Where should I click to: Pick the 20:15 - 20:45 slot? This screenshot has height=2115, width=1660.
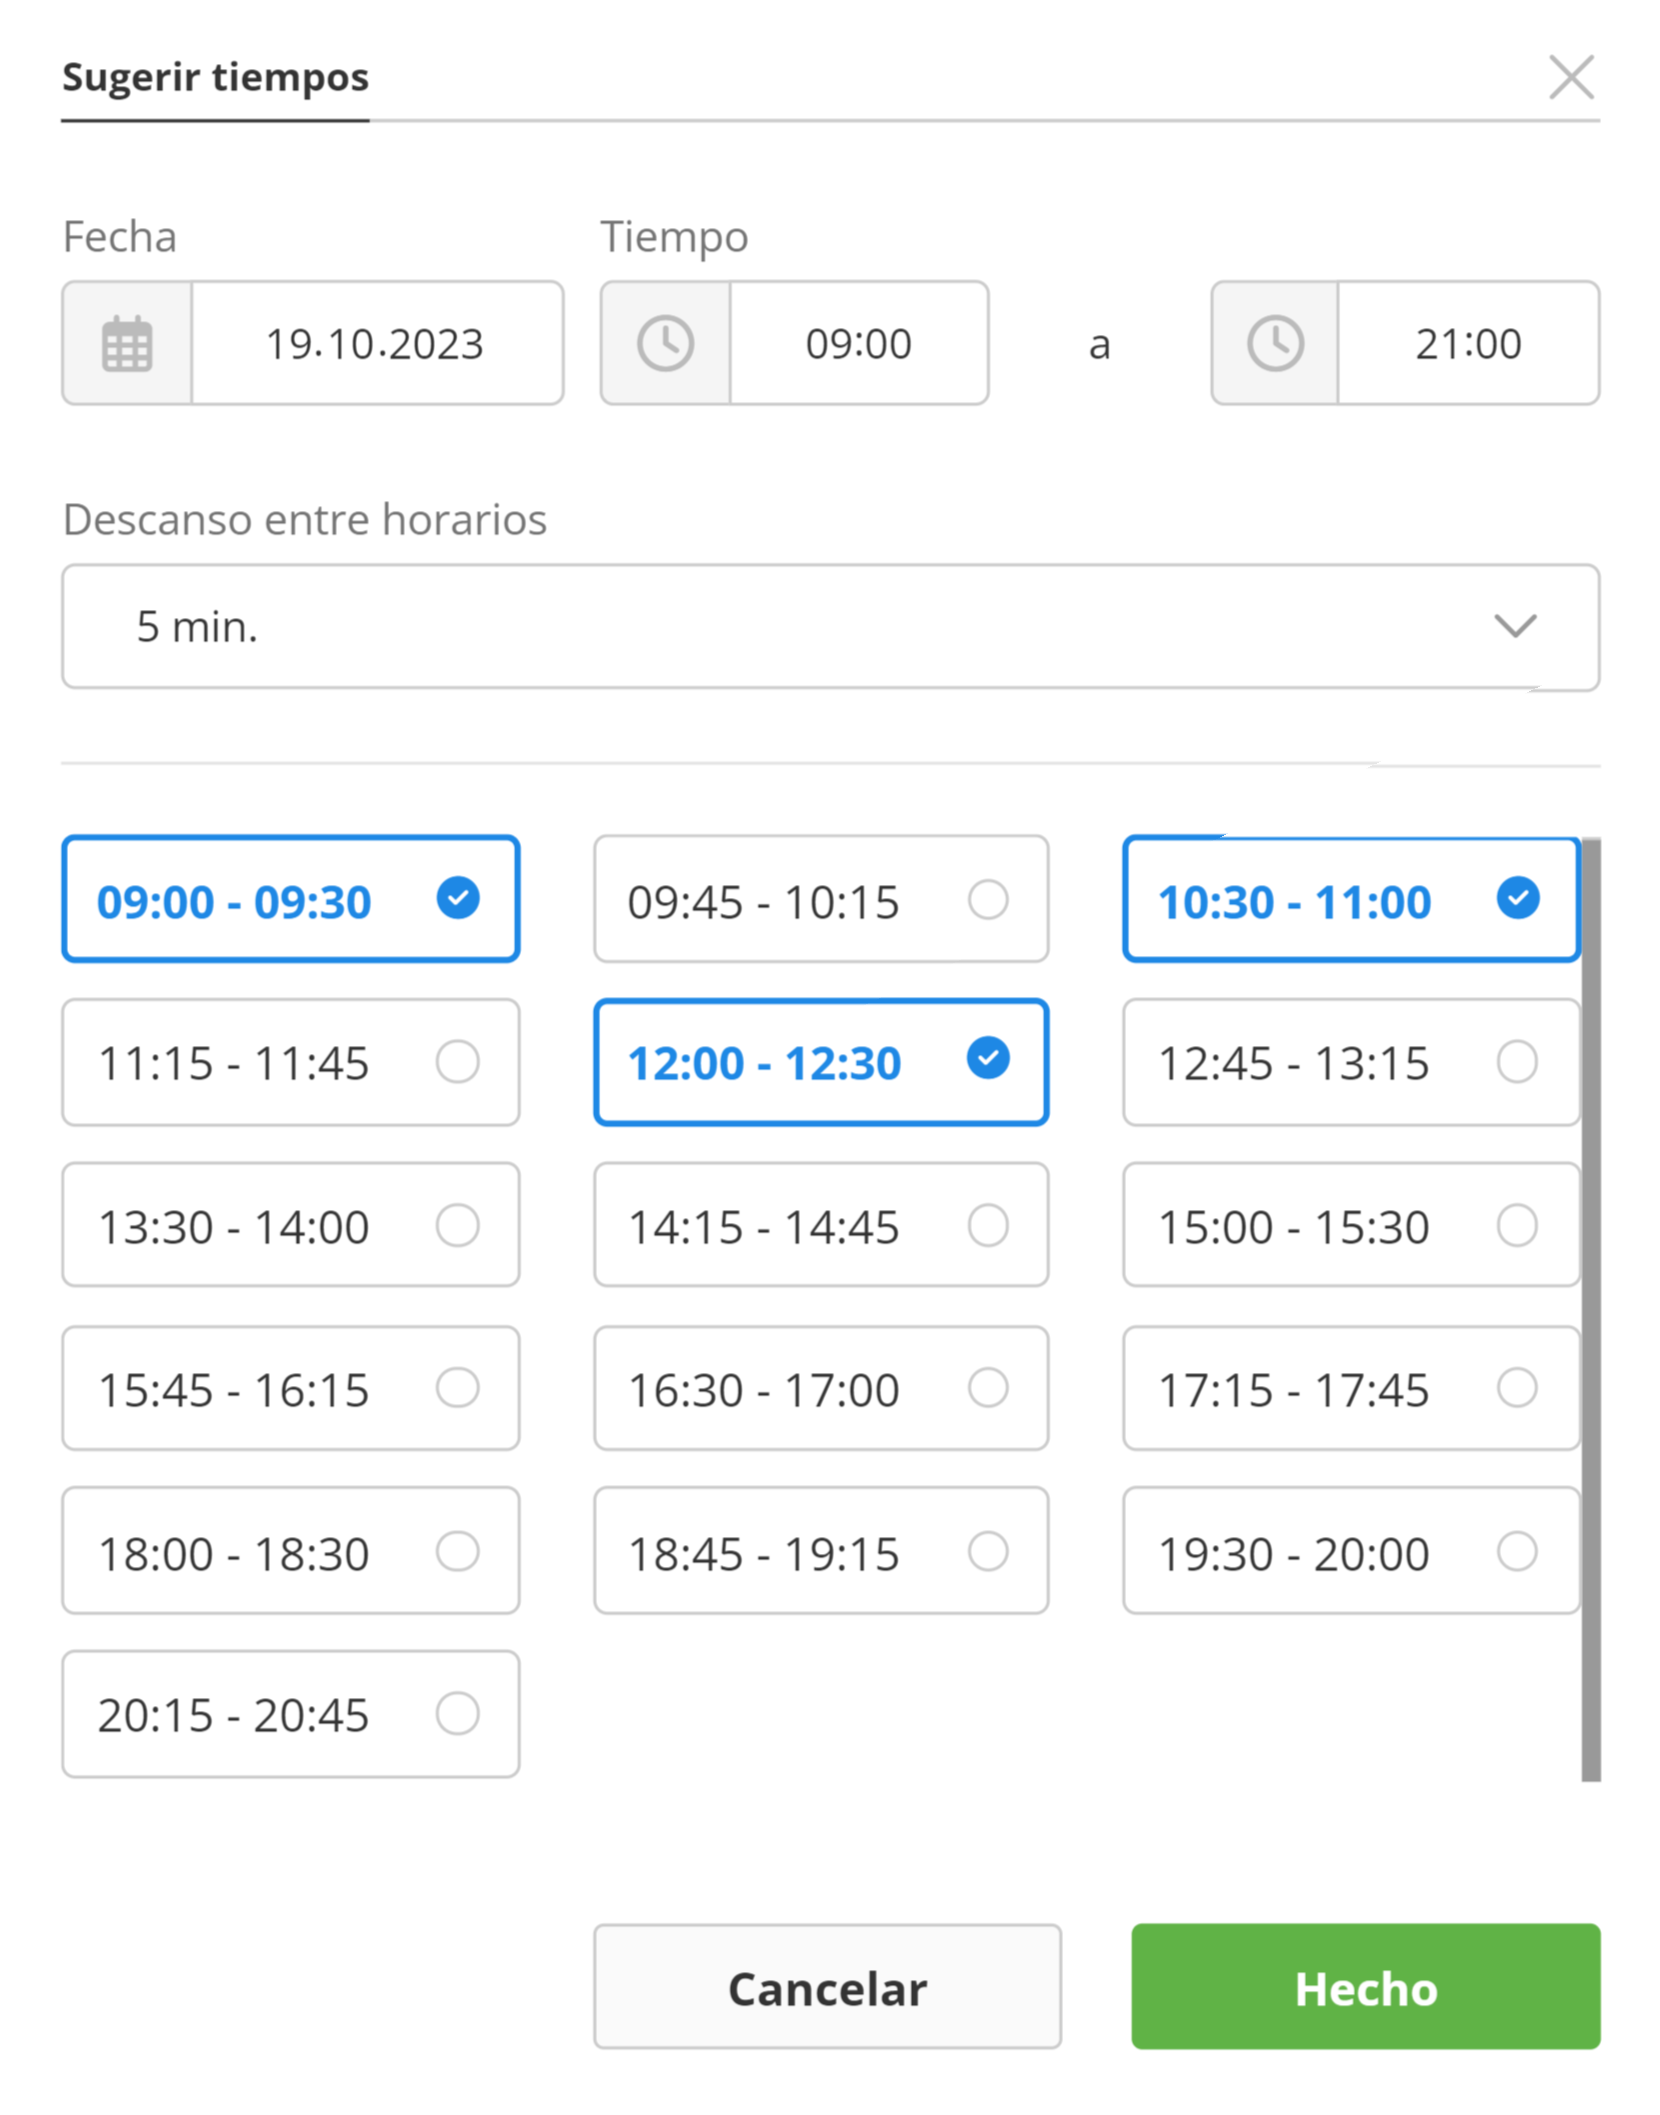tap(290, 1714)
